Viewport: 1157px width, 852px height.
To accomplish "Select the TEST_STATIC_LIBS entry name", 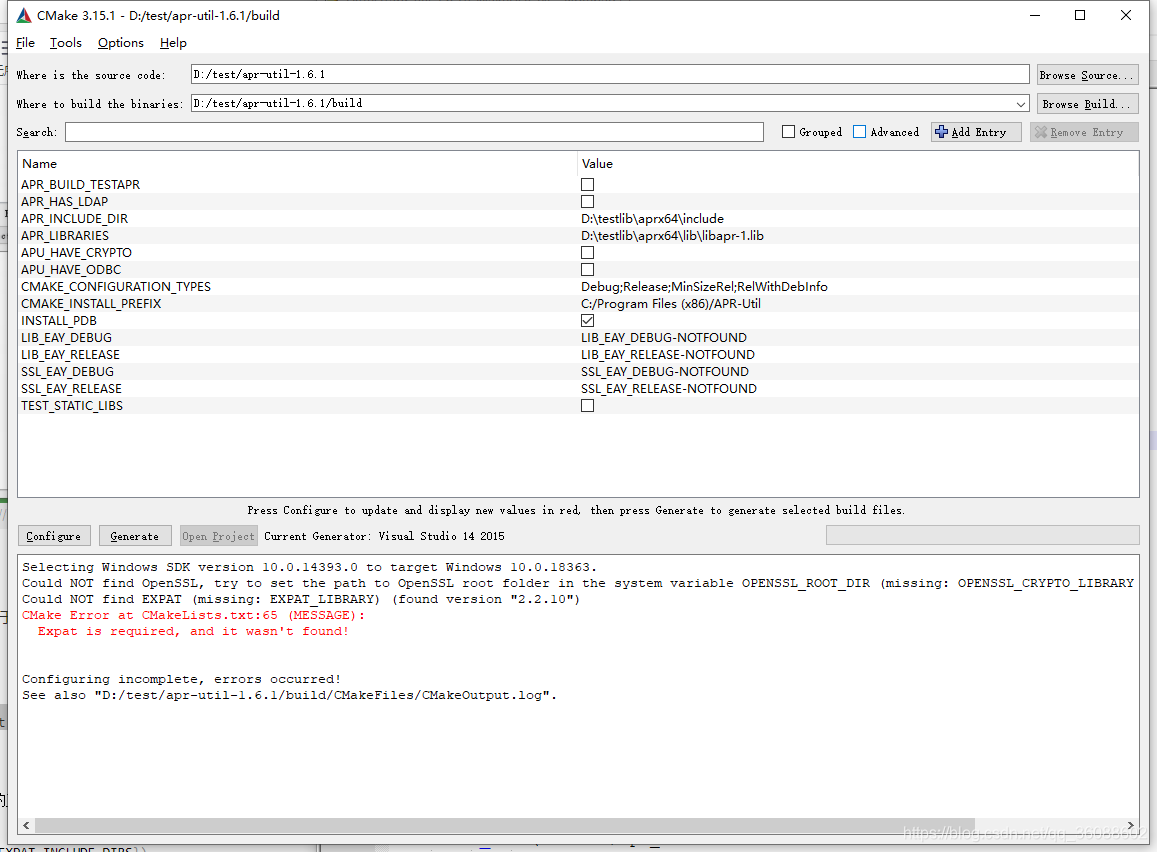I will click(72, 406).
